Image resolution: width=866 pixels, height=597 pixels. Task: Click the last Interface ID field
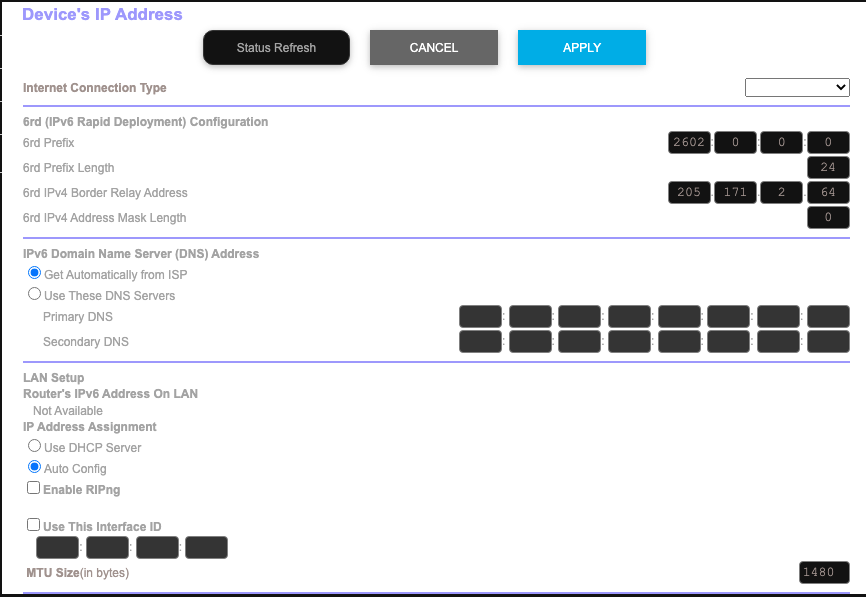point(206,547)
